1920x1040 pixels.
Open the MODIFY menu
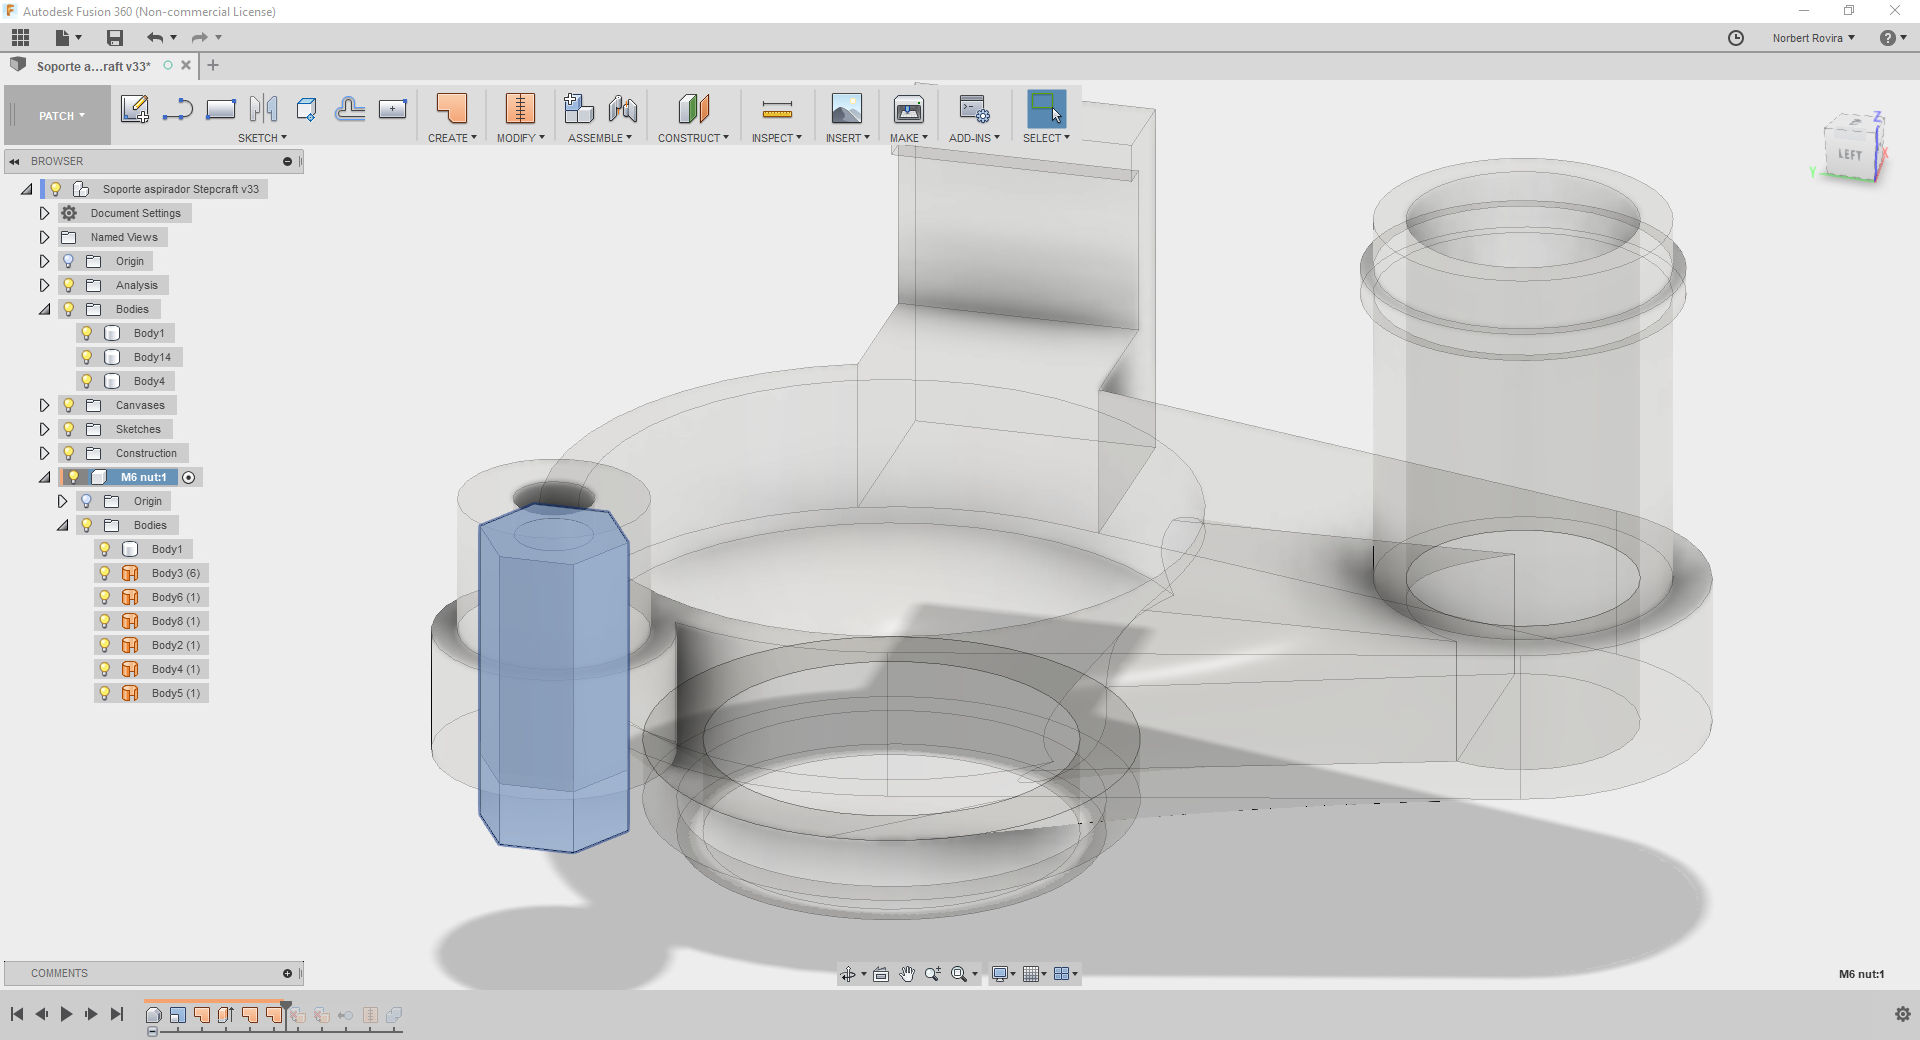[x=520, y=138]
